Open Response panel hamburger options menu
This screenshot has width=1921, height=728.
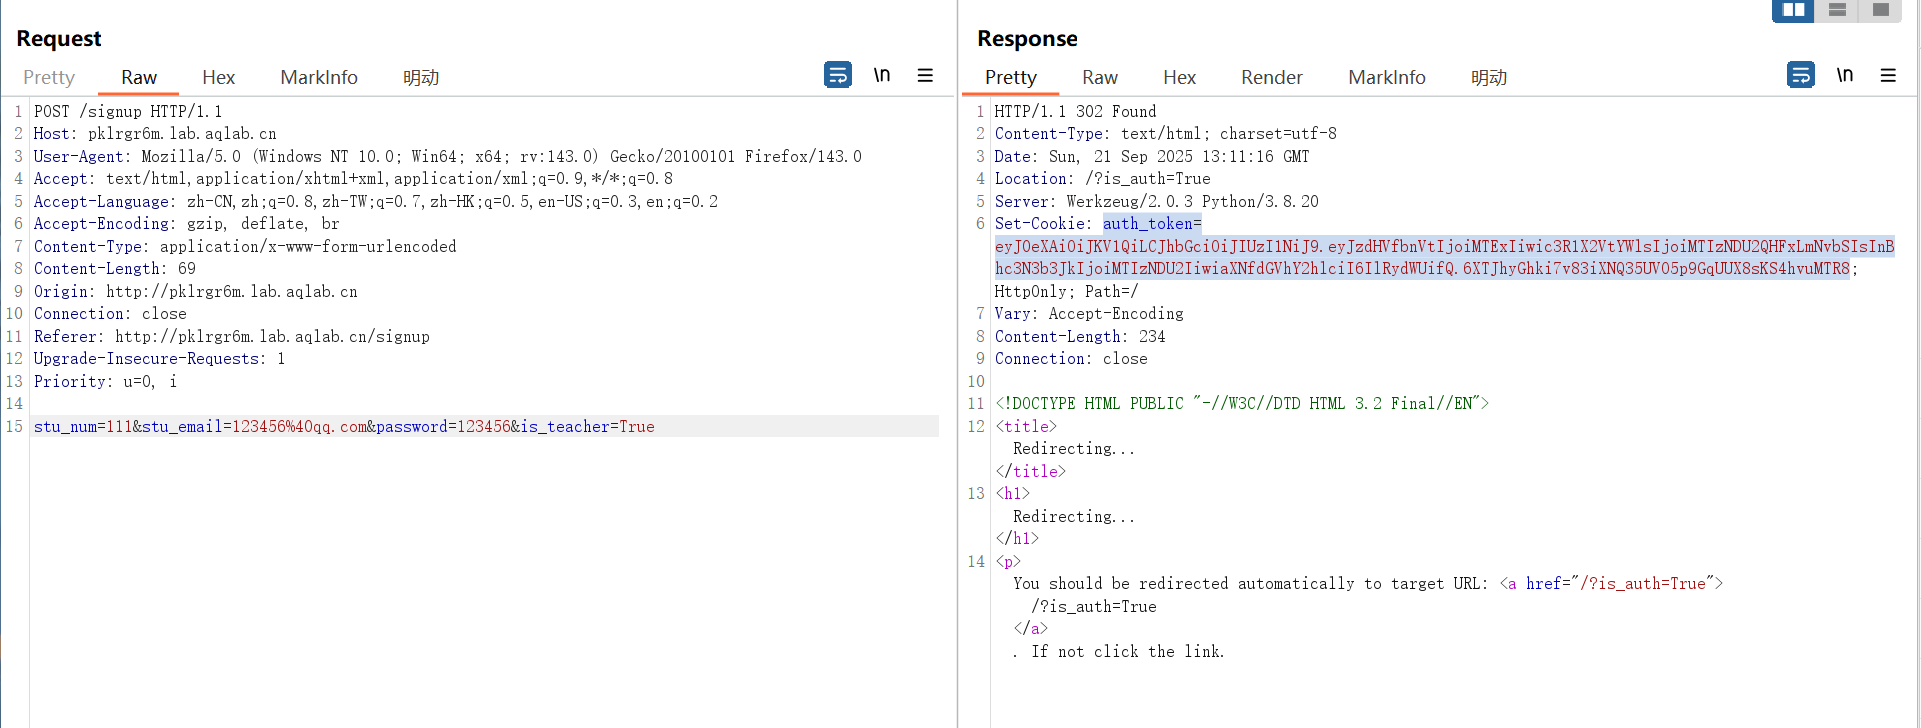tap(1888, 75)
